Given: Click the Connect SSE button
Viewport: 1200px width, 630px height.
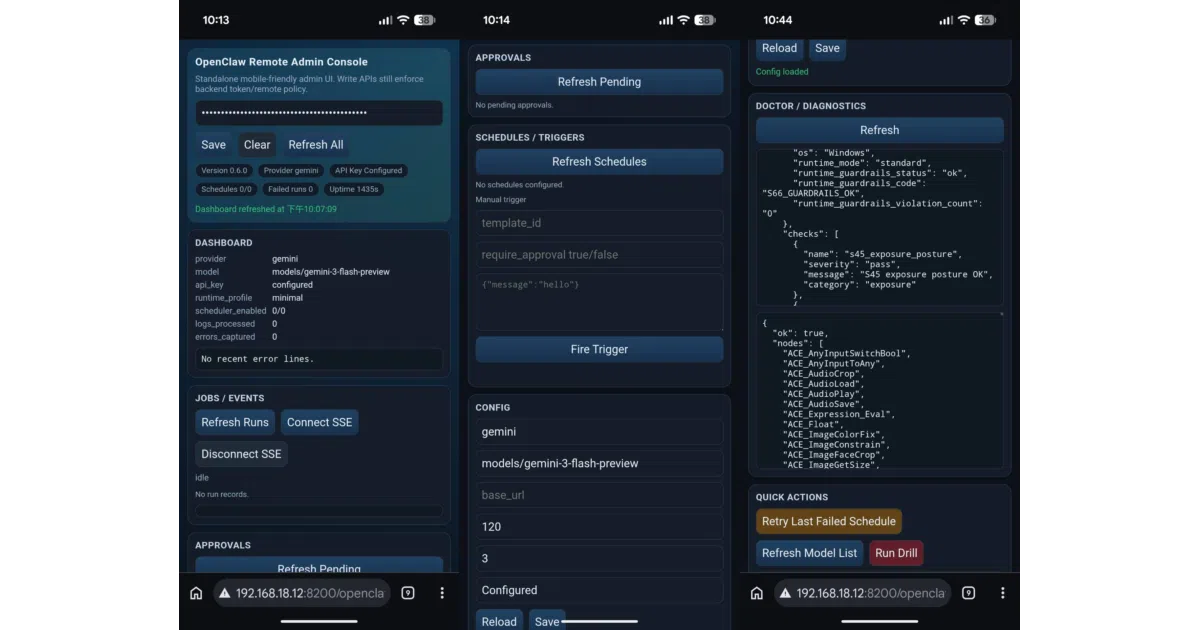Looking at the screenshot, I should click(x=319, y=422).
